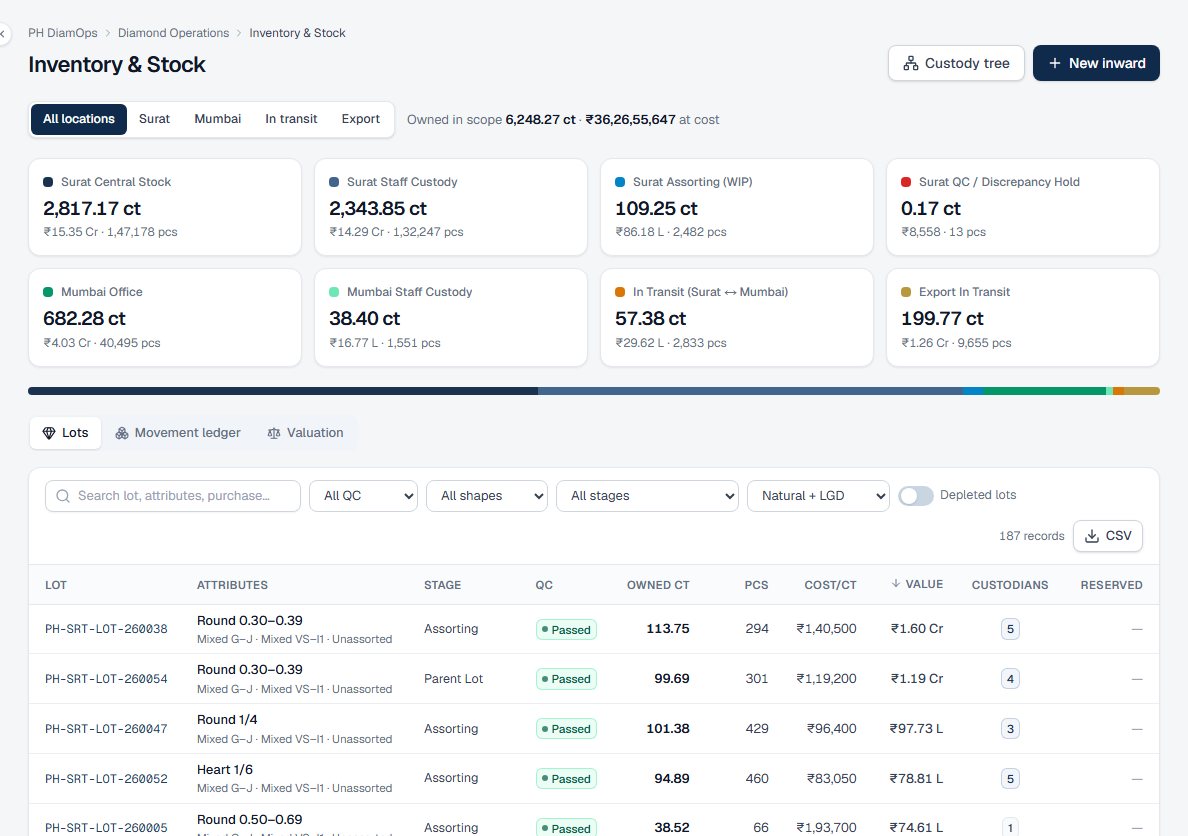1188x836 pixels.
Task: Click the 101.38 owned carat cell
Action: click(x=667, y=729)
